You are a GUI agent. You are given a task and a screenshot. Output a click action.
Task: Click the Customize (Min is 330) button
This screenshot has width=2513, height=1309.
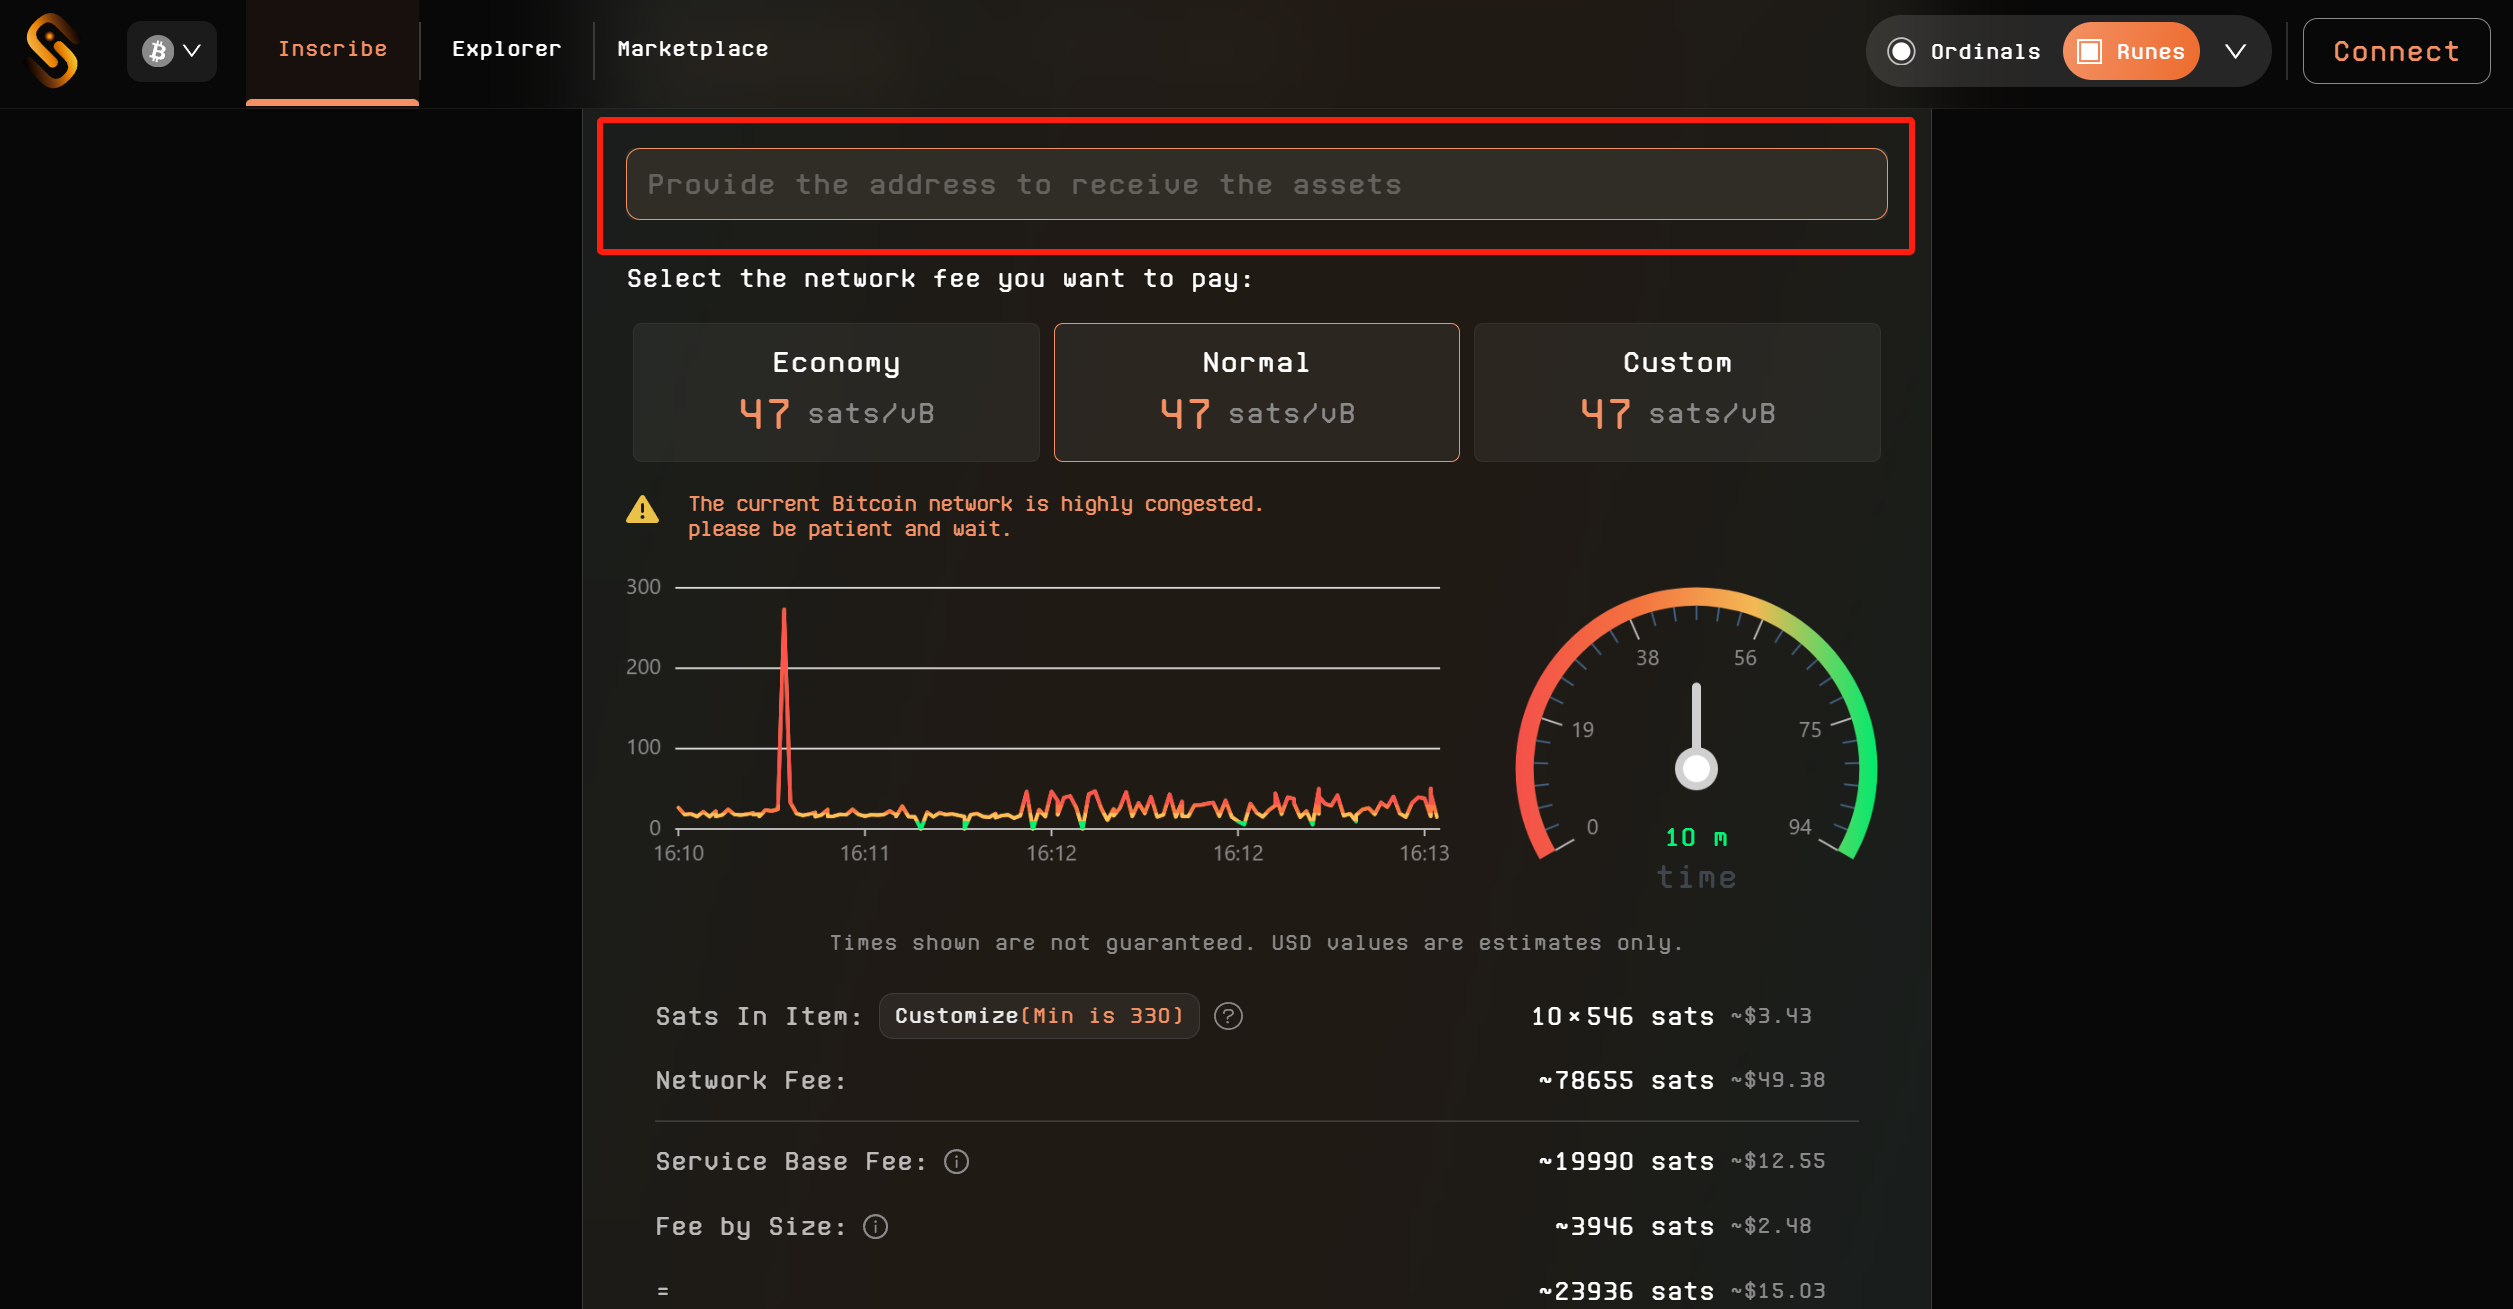(1039, 1016)
